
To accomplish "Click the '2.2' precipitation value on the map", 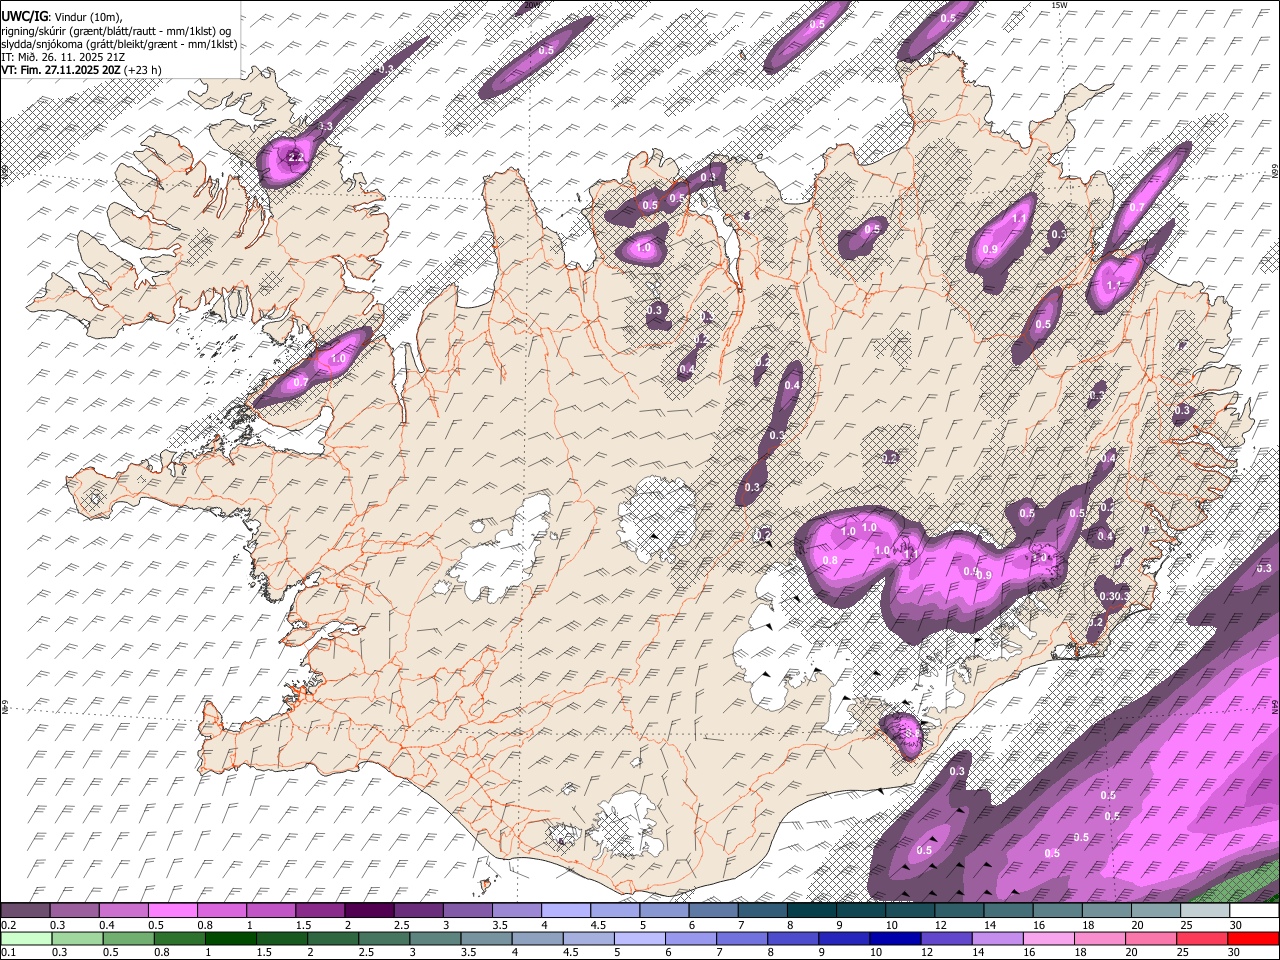I will pyautogui.click(x=295, y=158).
